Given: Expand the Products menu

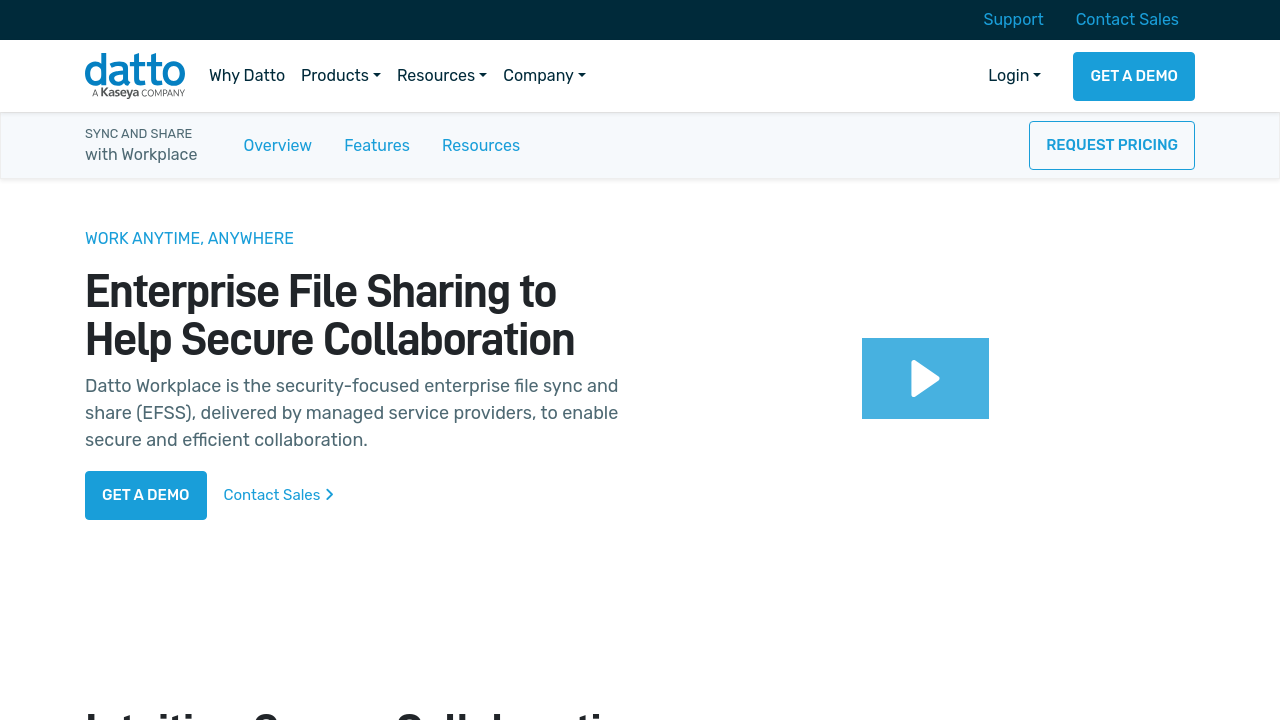Looking at the screenshot, I should coord(340,76).
